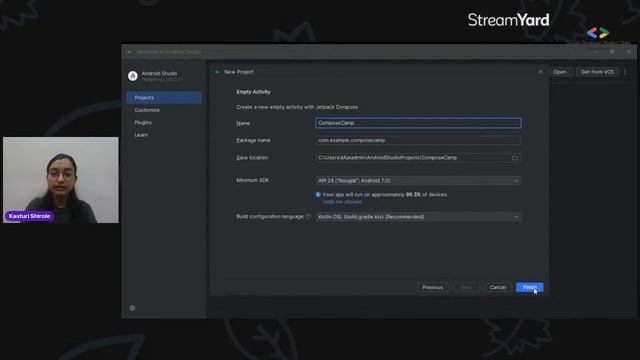Click the Kasturi Shirole webcam thumbnail

(x=61, y=180)
